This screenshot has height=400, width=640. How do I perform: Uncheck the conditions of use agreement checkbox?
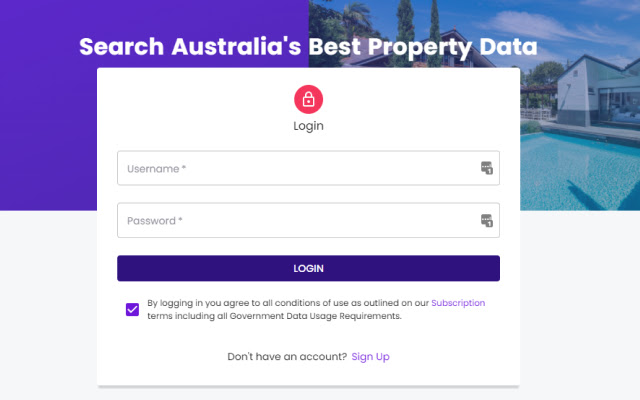(133, 309)
